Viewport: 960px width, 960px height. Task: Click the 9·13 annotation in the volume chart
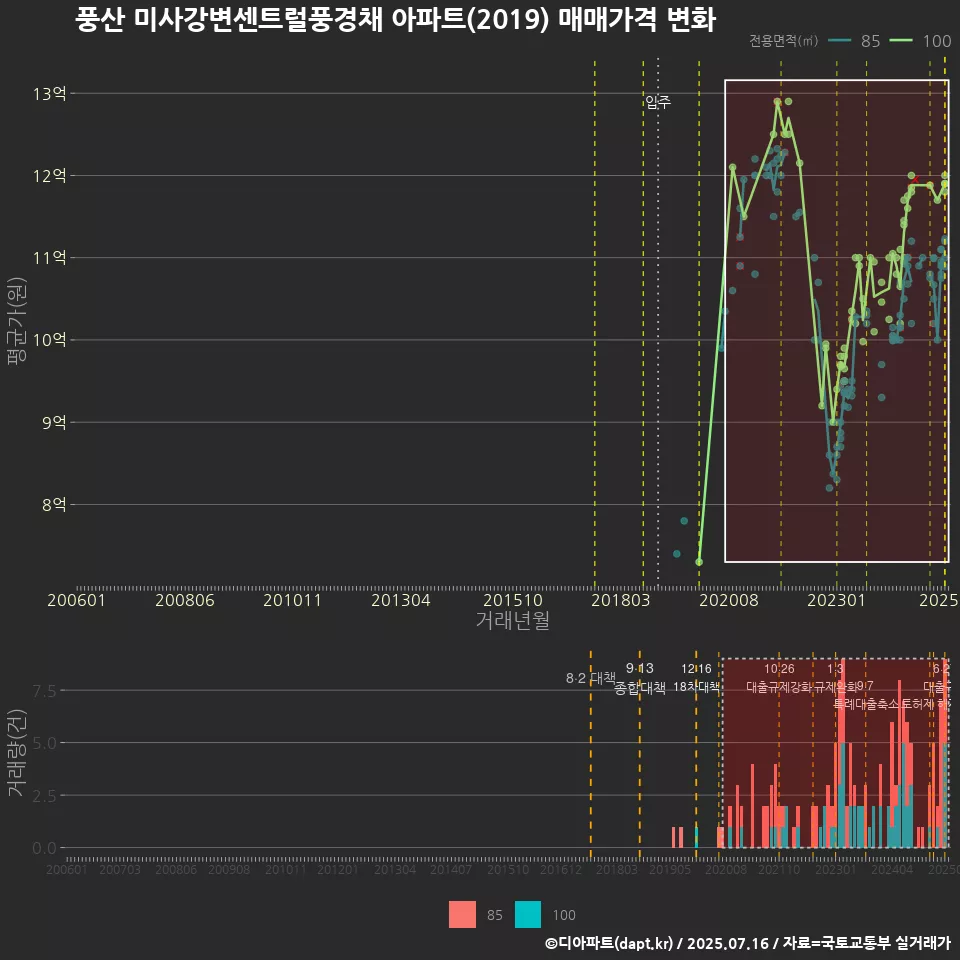pos(640,668)
